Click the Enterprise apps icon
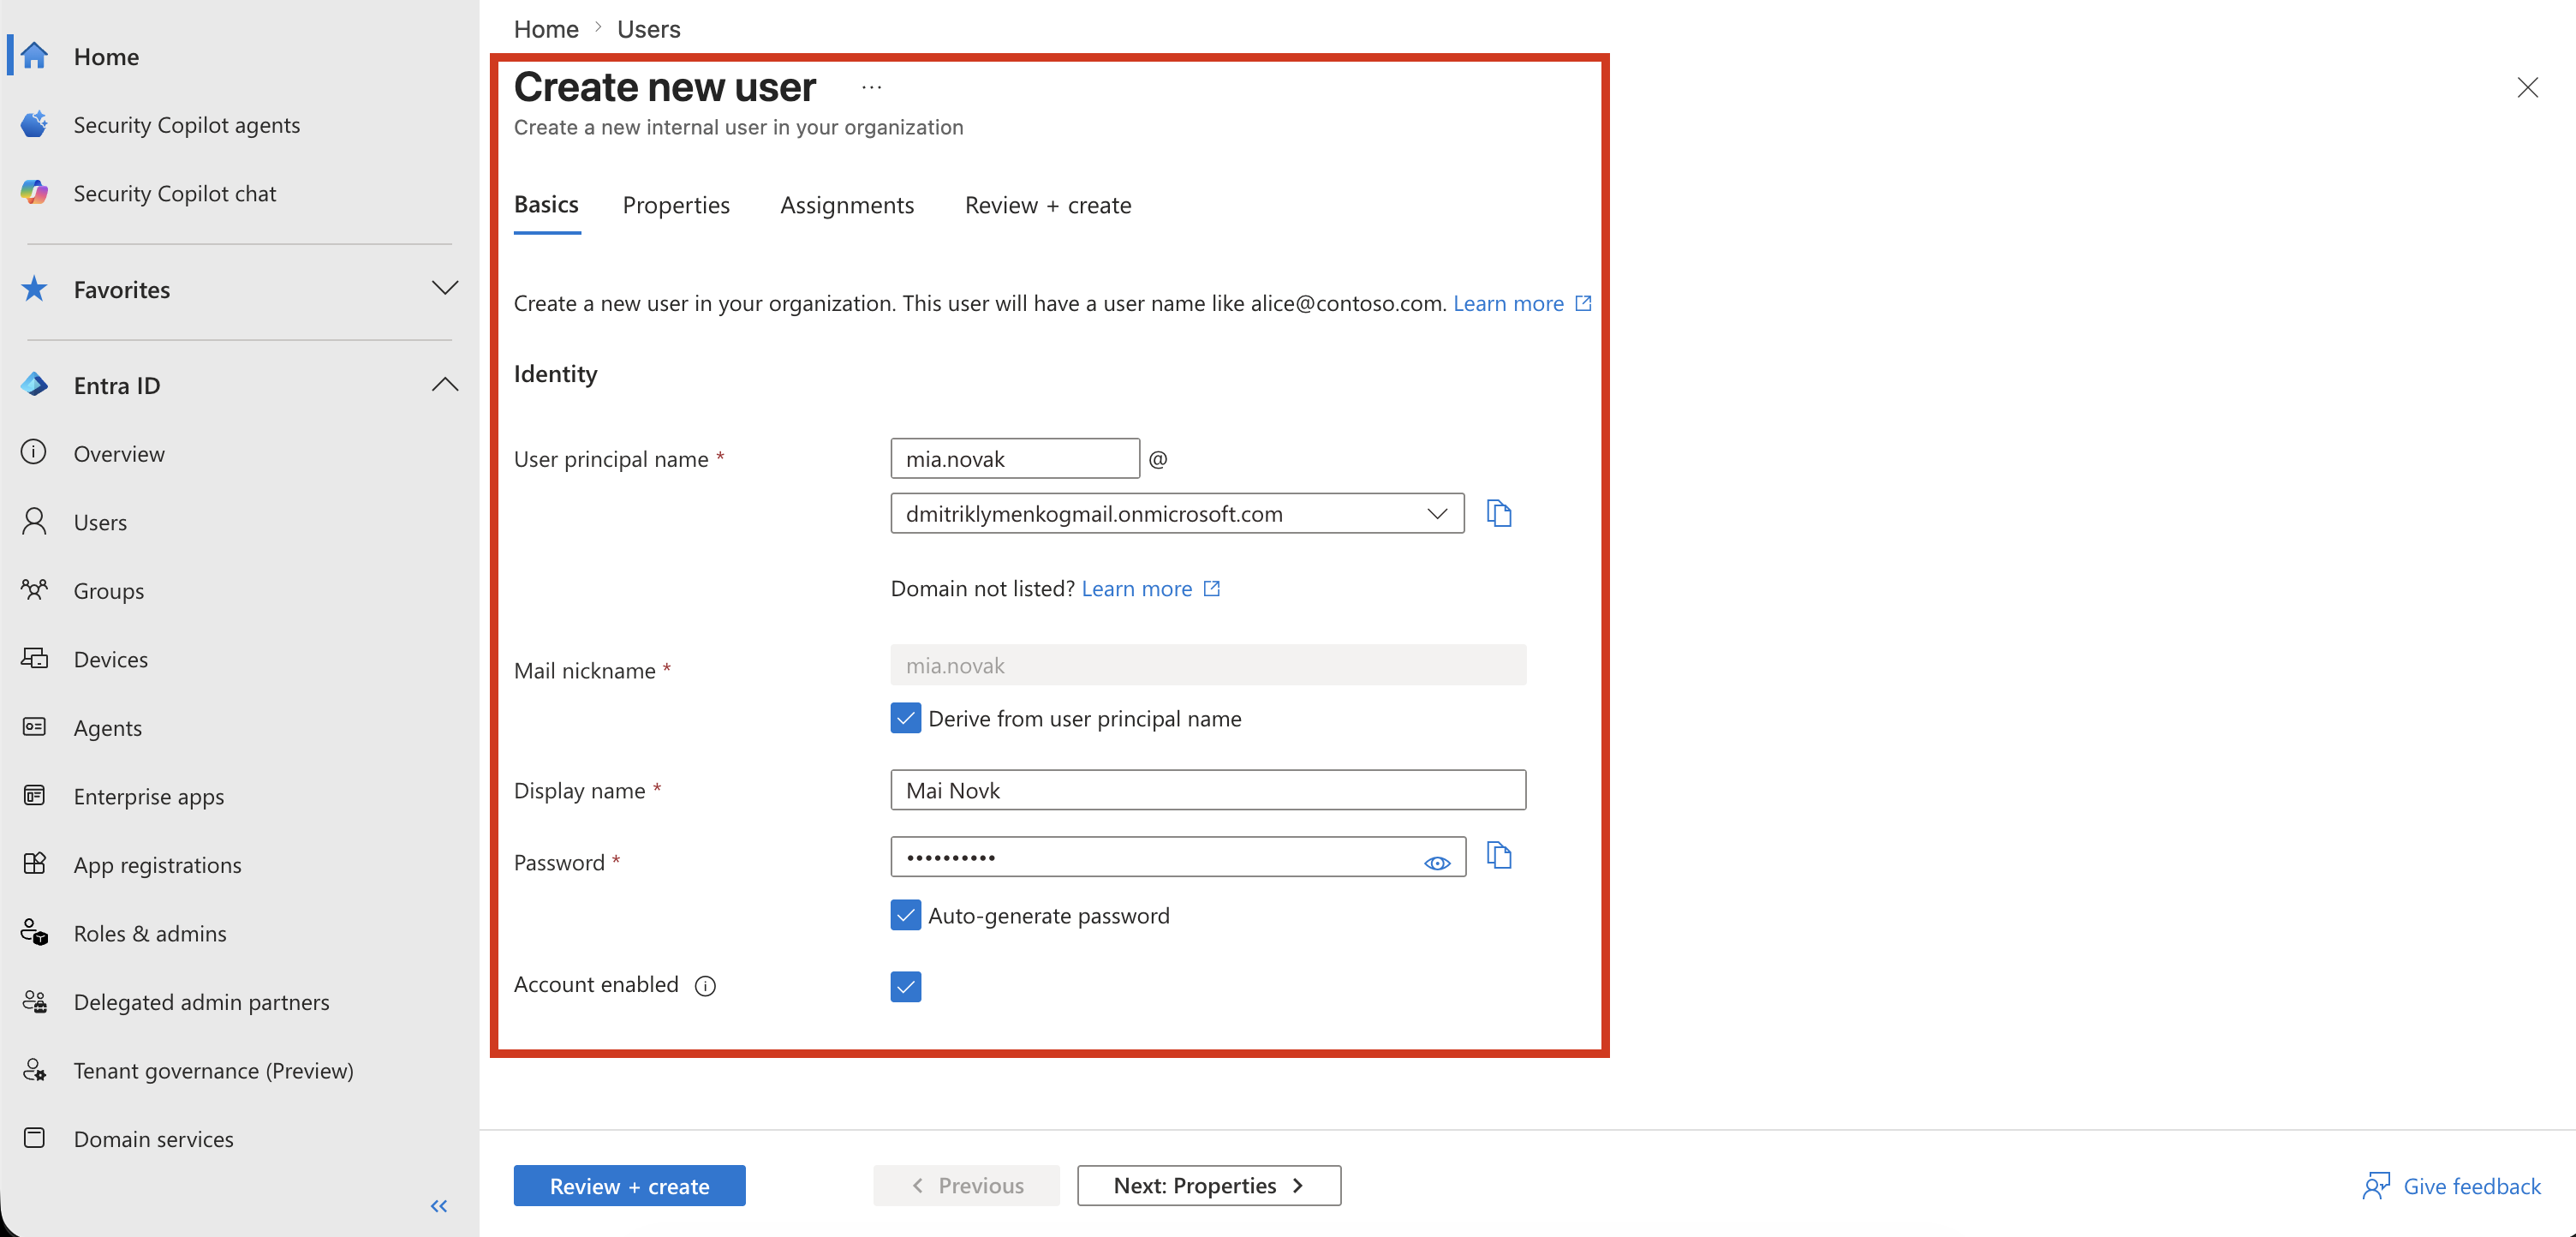The height and width of the screenshot is (1237, 2576). pos(34,795)
